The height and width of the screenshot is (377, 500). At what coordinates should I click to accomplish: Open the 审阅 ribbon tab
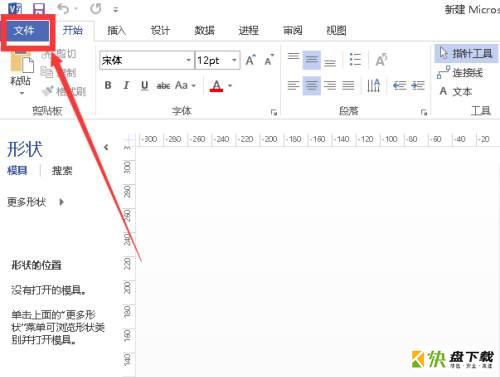(293, 31)
